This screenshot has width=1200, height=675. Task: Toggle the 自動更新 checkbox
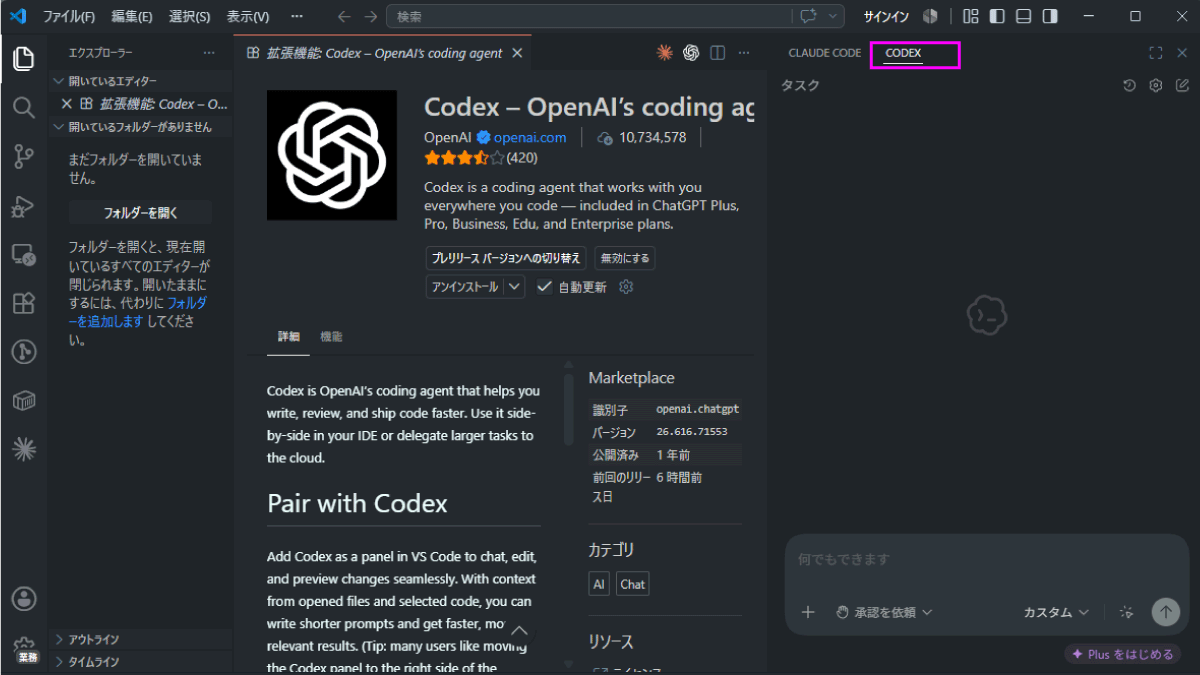pyautogui.click(x=544, y=287)
